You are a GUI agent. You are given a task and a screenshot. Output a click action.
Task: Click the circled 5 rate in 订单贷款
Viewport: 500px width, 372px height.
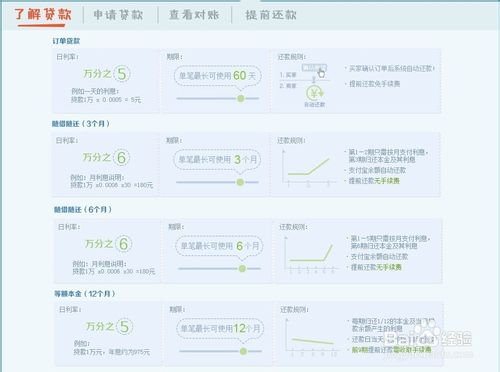pyautogui.click(x=122, y=74)
